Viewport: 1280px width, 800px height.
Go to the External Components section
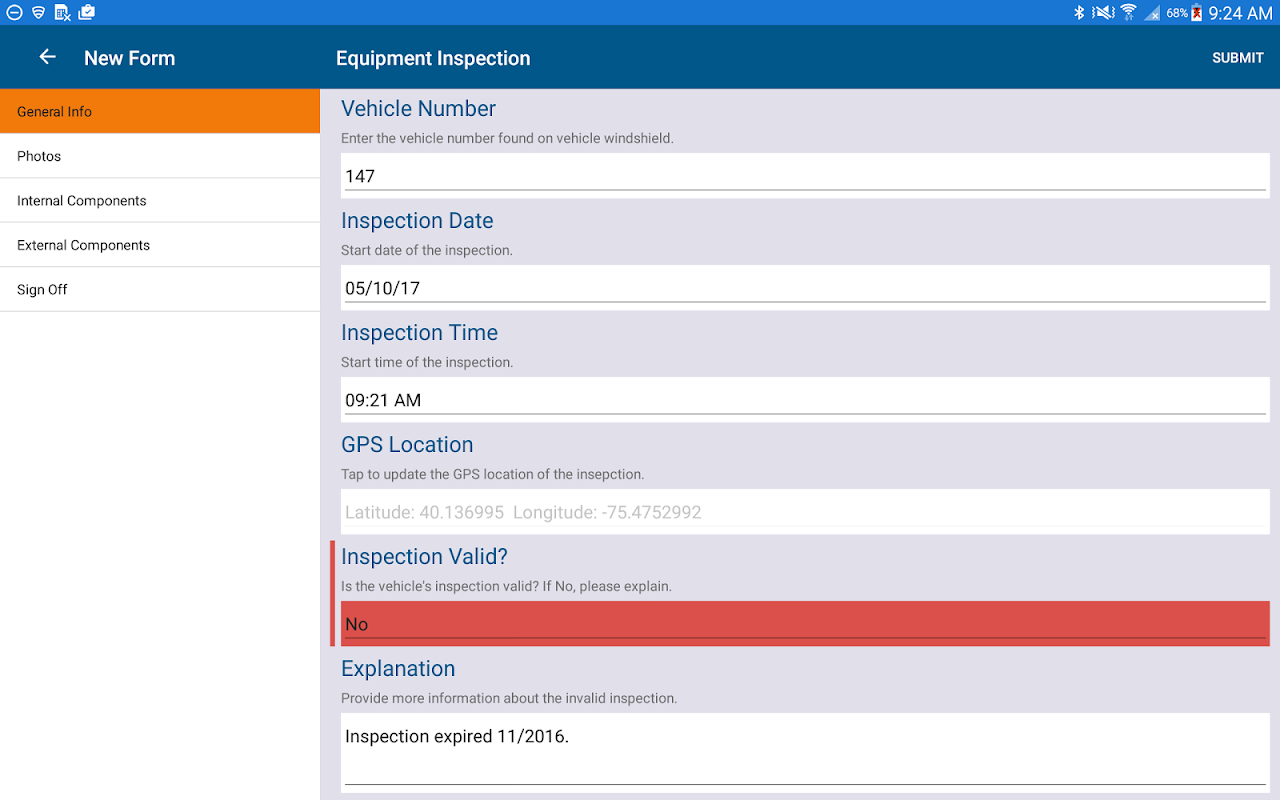[x=160, y=245]
